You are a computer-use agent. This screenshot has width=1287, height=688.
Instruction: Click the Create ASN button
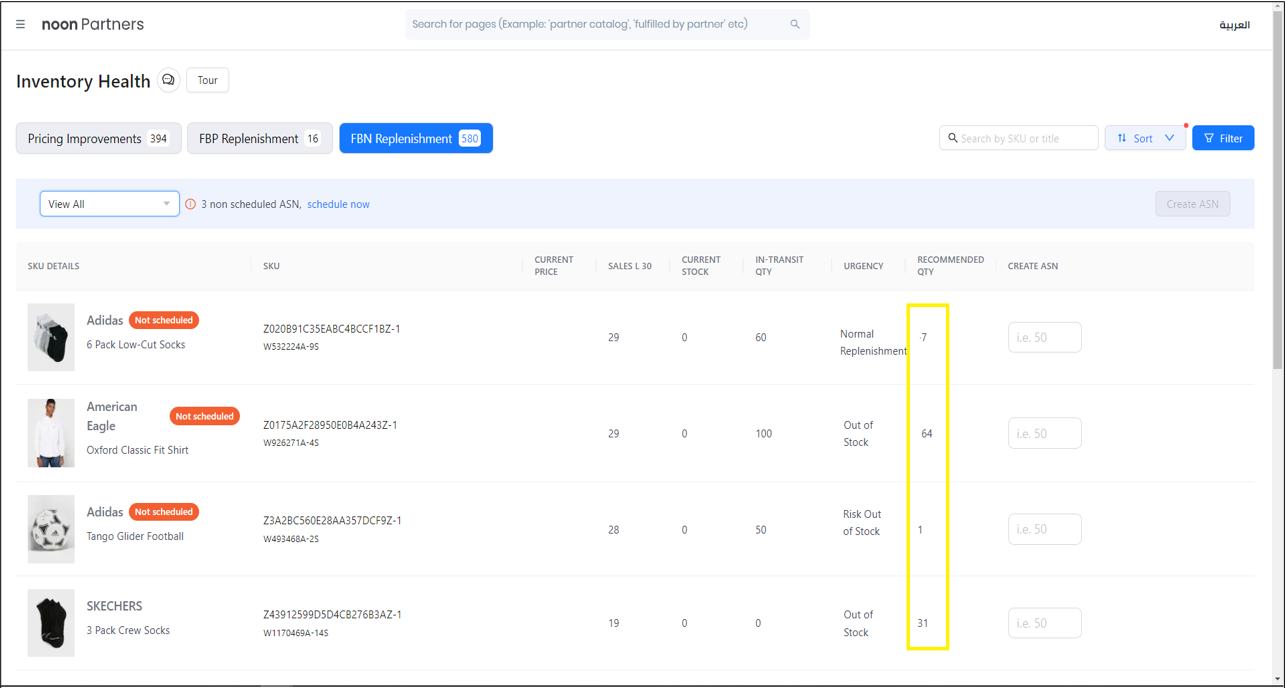pos(1192,204)
